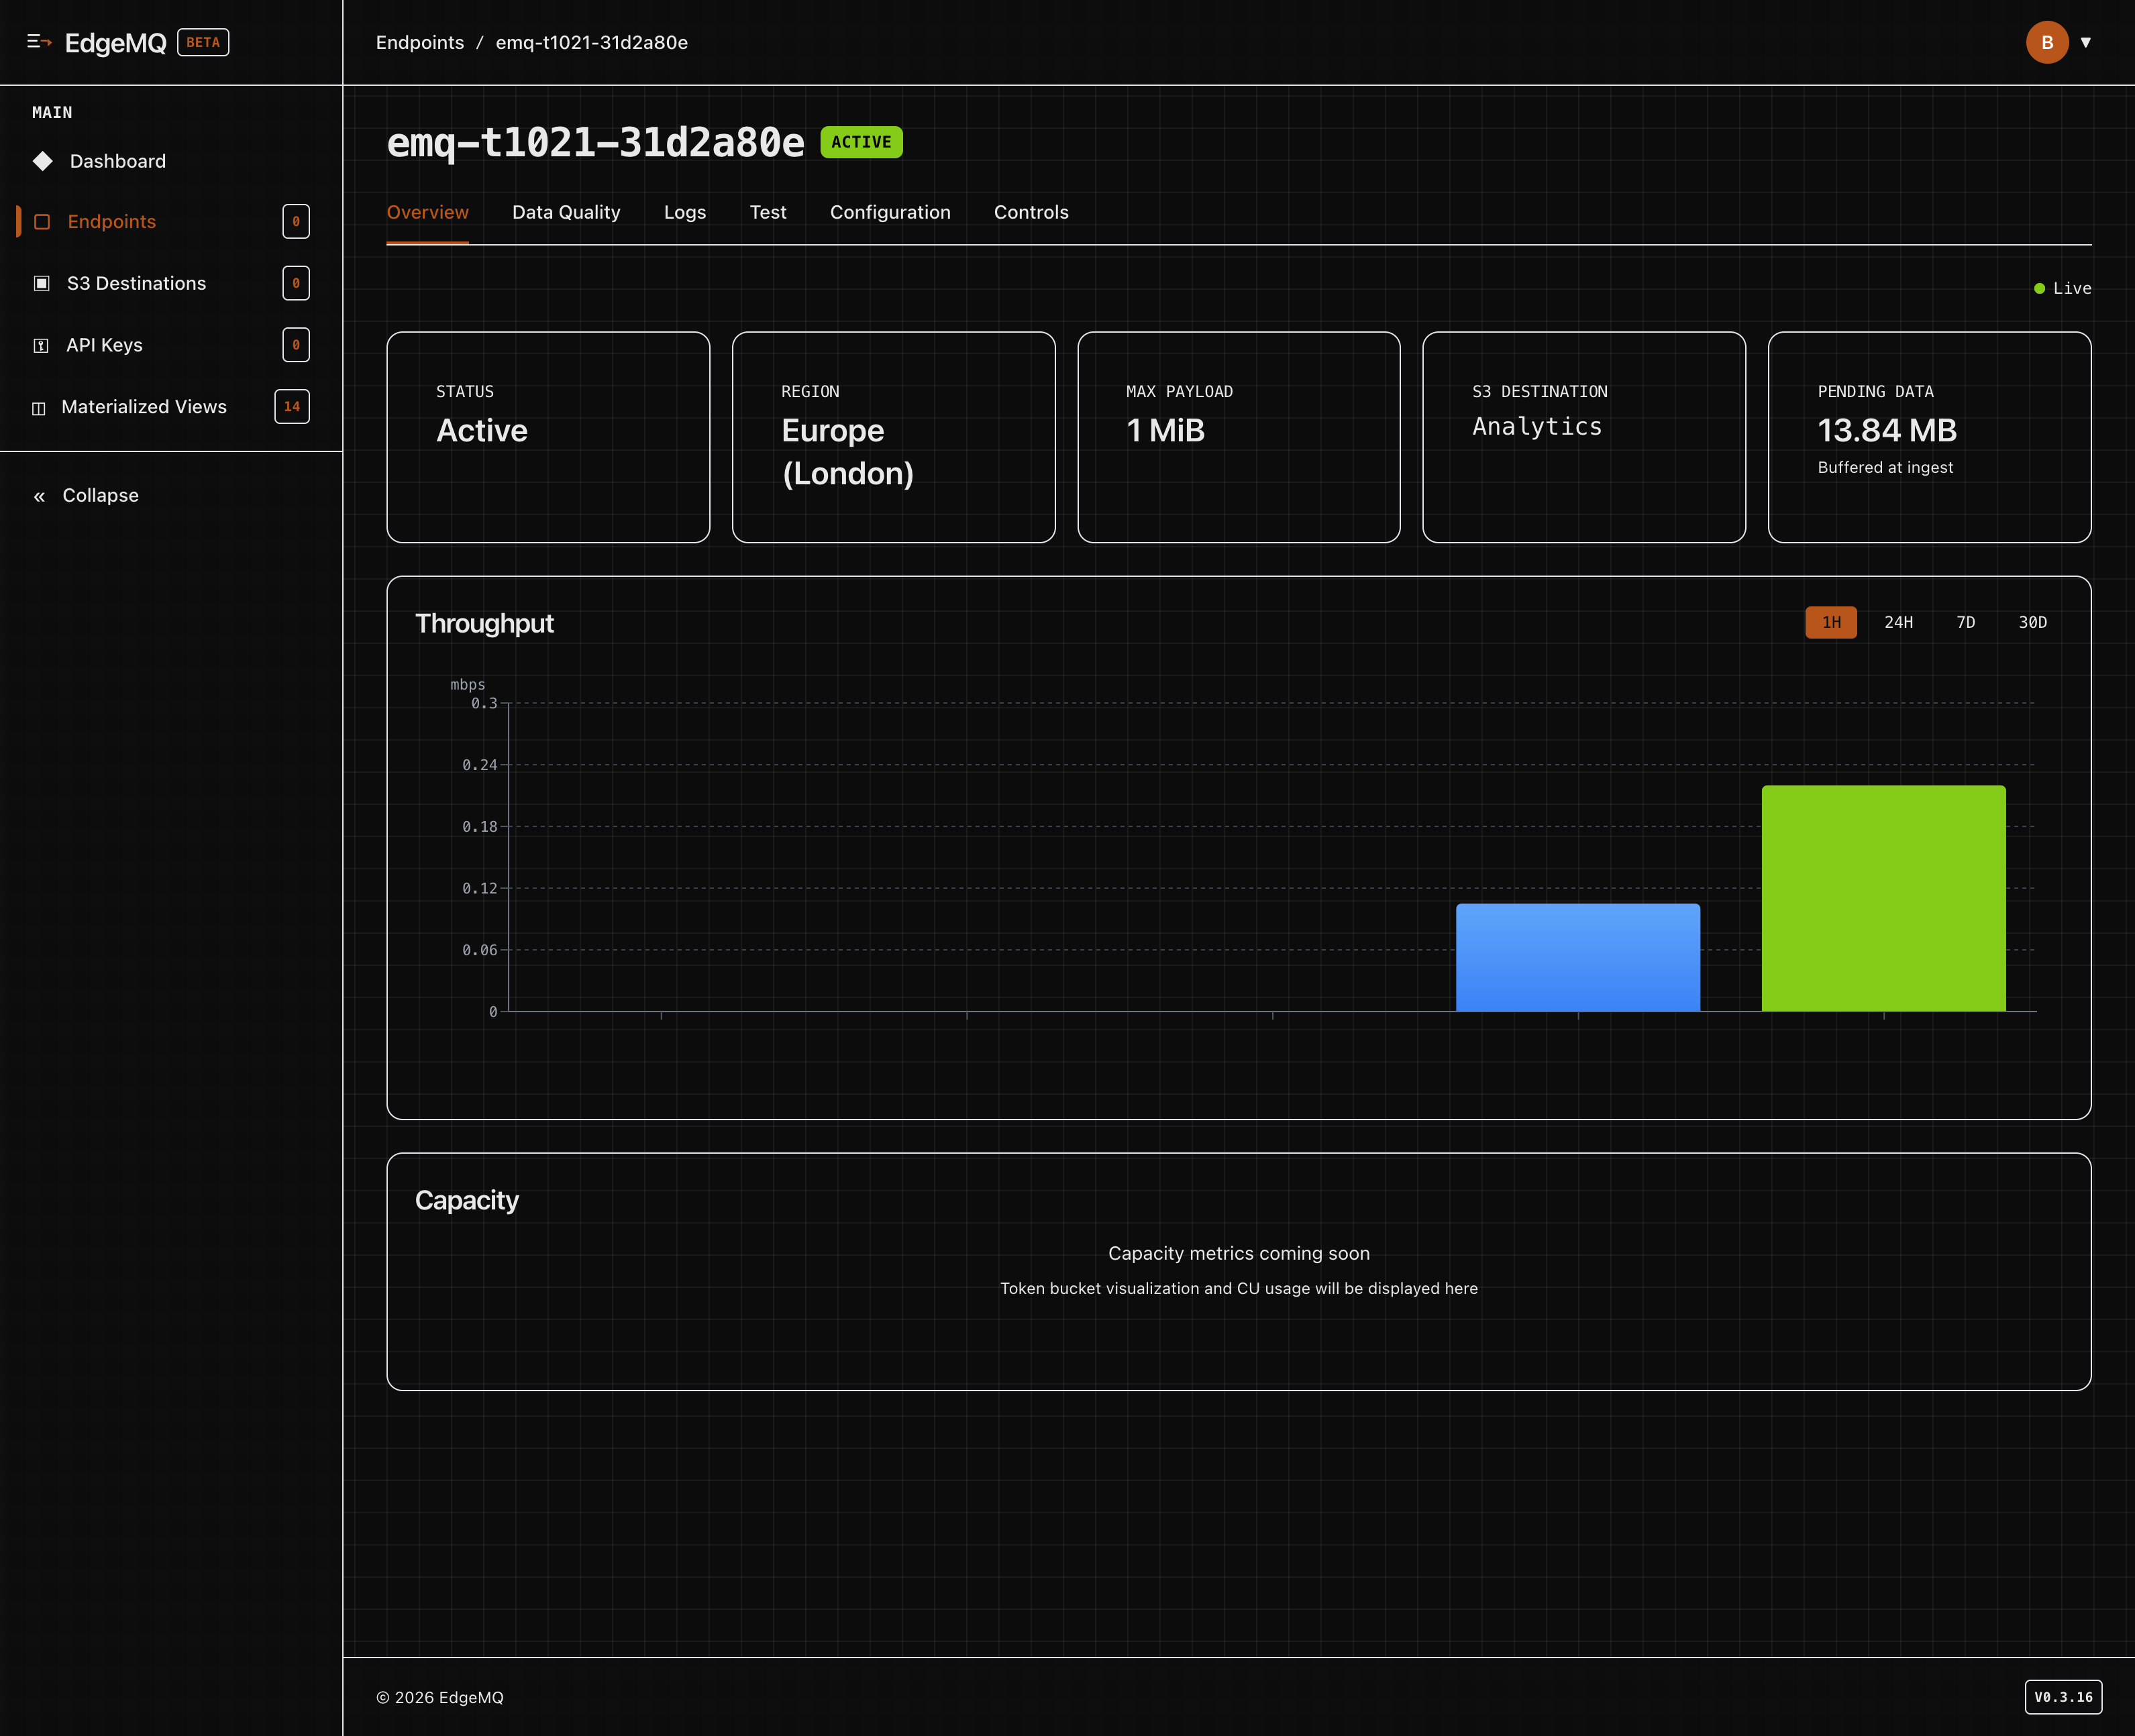The image size is (2135, 1736).
Task: Navigate to Endpoints via the breadcrumb
Action: click(x=420, y=43)
